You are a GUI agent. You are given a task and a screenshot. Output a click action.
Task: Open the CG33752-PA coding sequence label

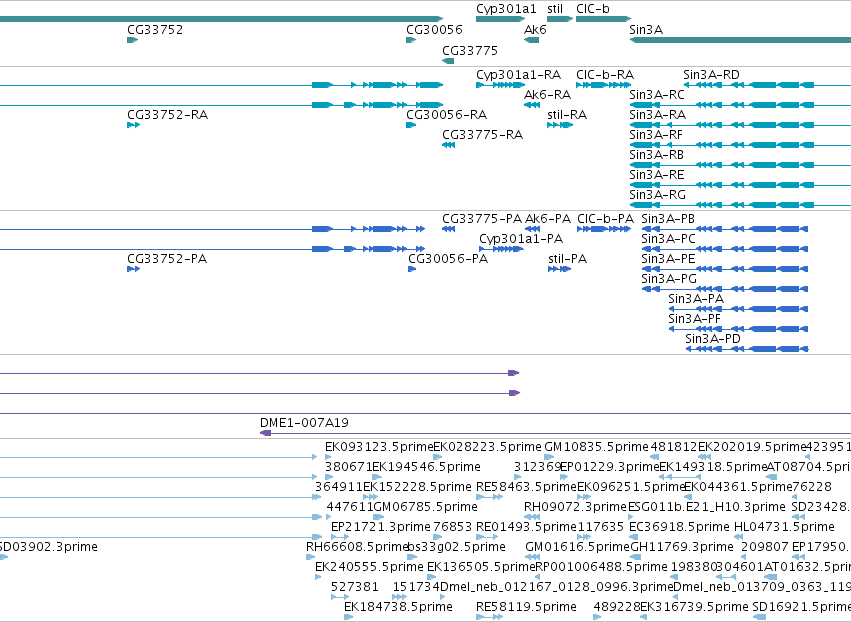tap(167, 259)
